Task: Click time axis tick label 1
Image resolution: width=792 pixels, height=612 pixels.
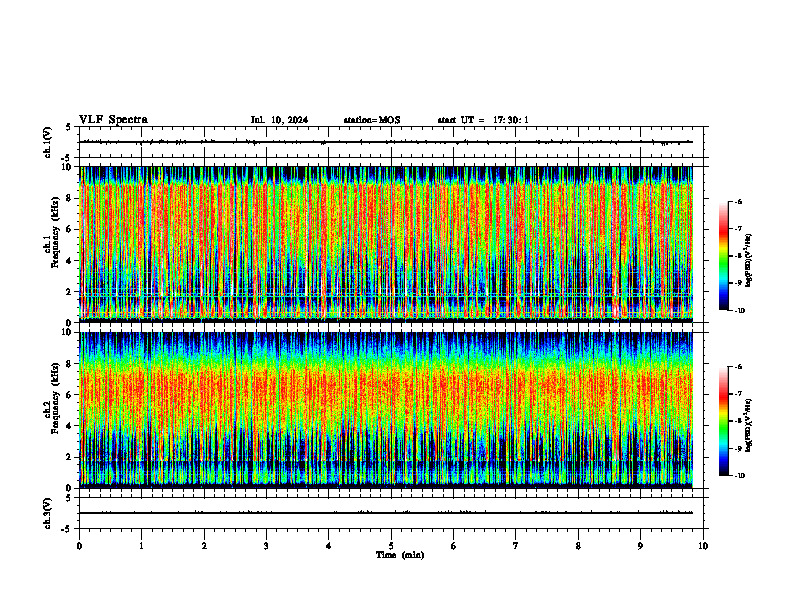Action: point(142,546)
